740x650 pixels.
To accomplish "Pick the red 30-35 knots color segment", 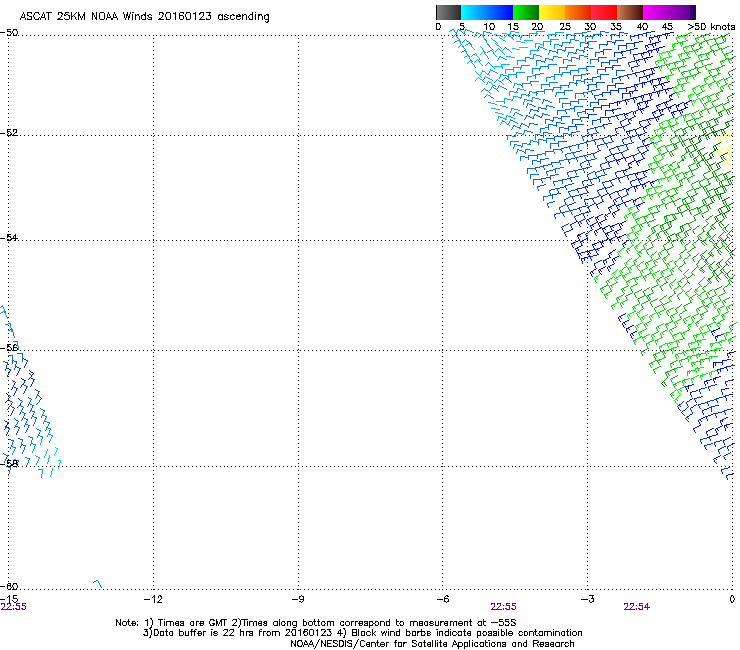I will [604, 12].
